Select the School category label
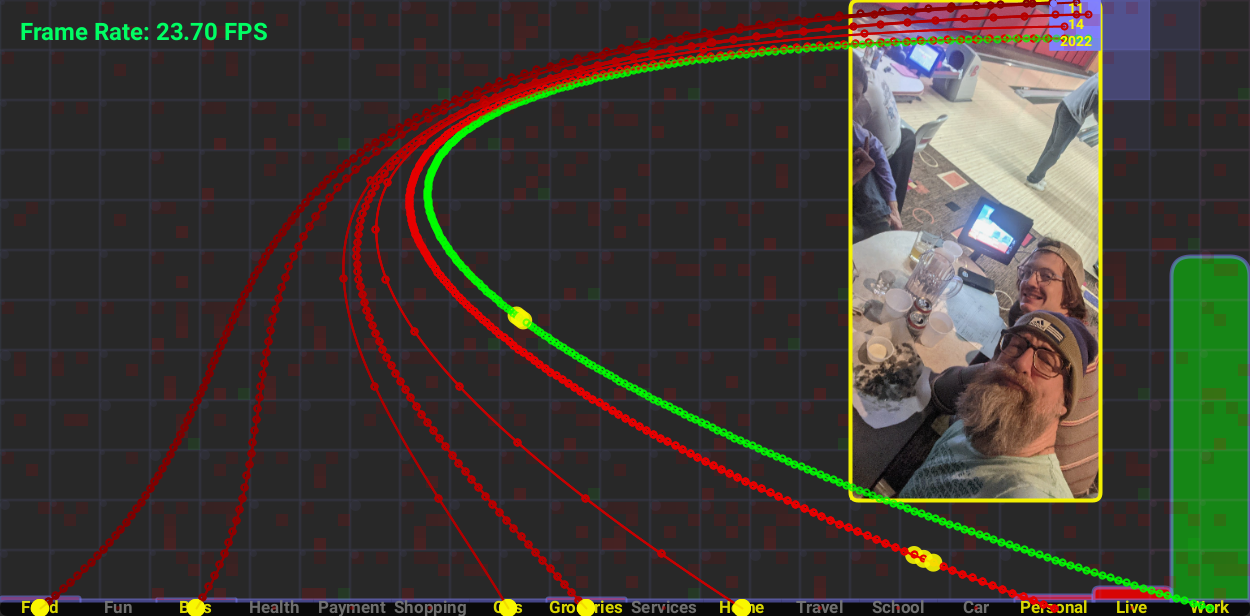1250x616 pixels. click(898, 607)
